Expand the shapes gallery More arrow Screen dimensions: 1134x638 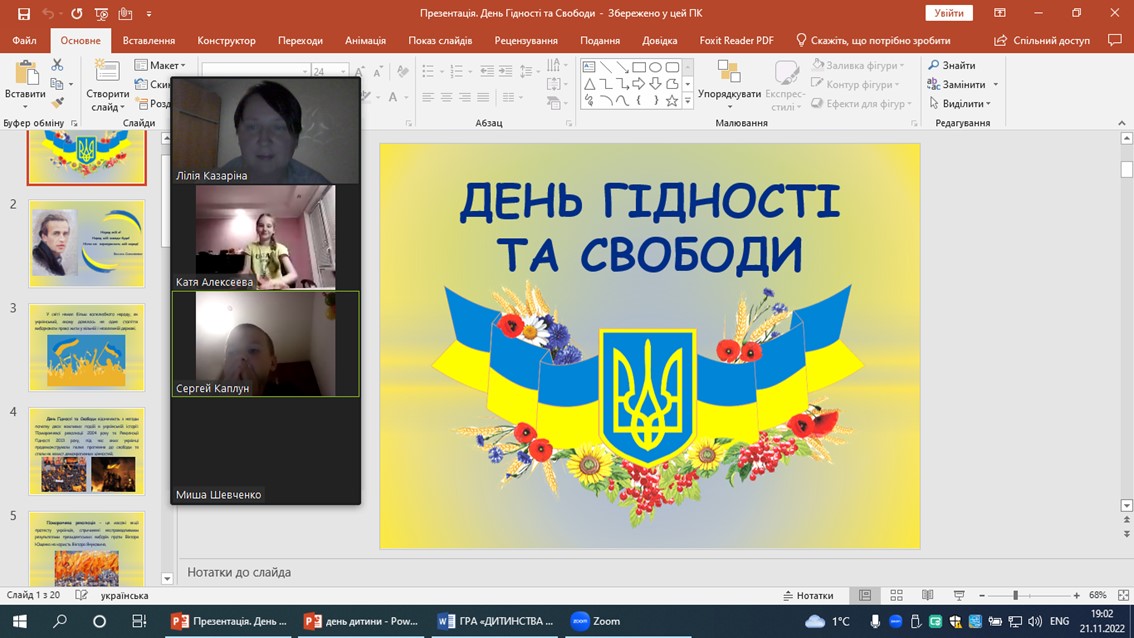coord(688,101)
